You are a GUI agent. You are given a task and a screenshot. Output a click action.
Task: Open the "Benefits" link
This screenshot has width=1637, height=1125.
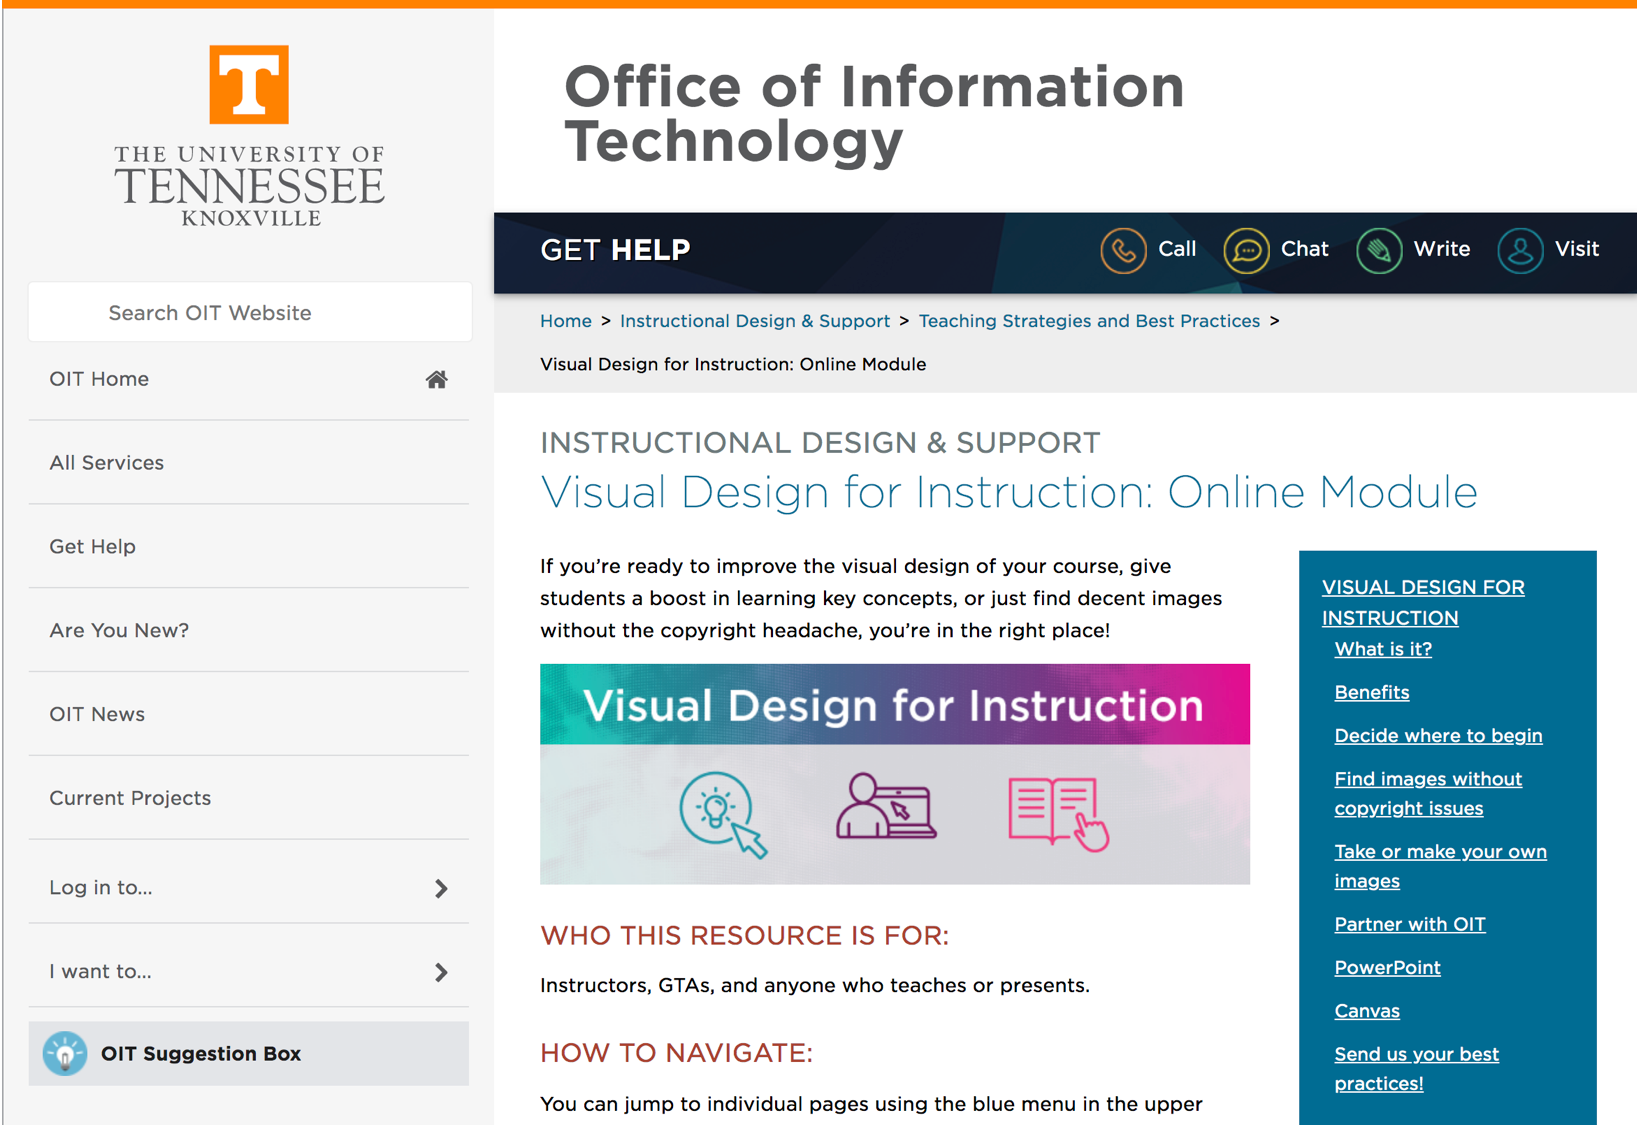[x=1371, y=692]
